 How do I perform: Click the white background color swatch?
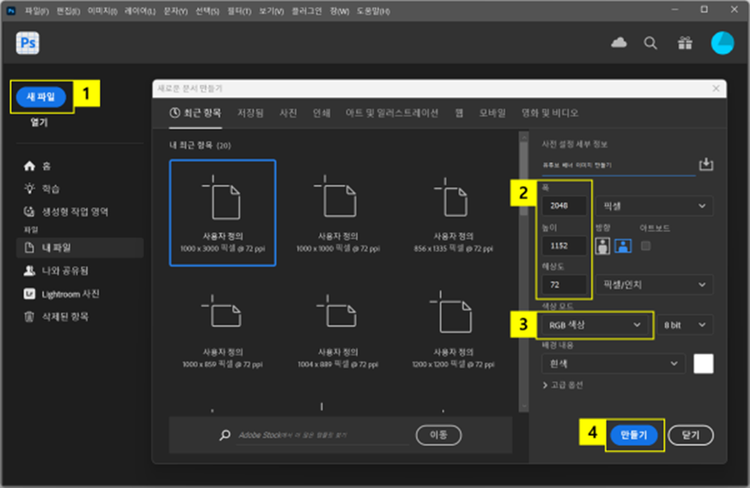[x=703, y=364]
